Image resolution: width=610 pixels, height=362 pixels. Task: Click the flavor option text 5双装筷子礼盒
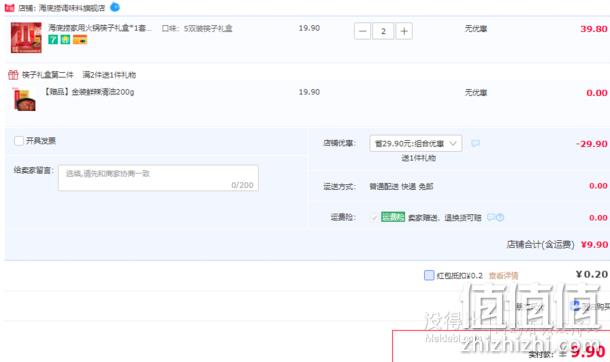coord(208,28)
